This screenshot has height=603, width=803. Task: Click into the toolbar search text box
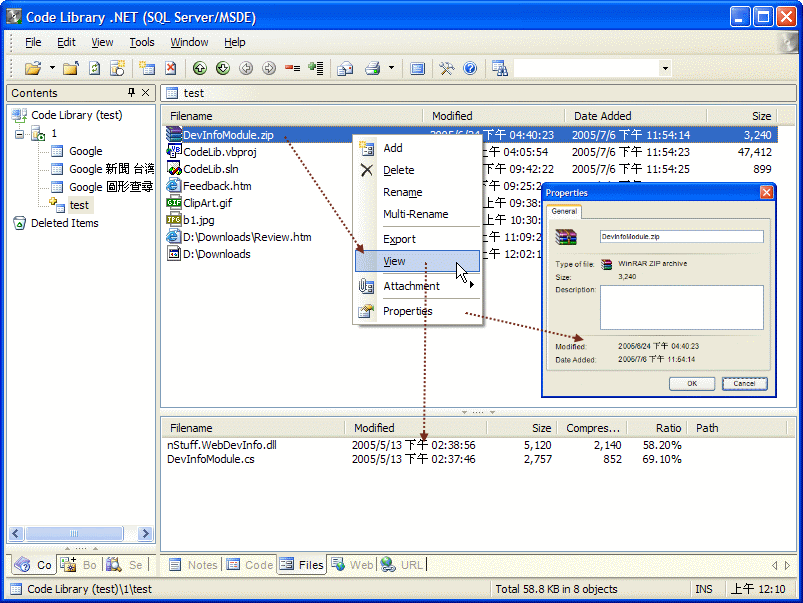[x=586, y=68]
